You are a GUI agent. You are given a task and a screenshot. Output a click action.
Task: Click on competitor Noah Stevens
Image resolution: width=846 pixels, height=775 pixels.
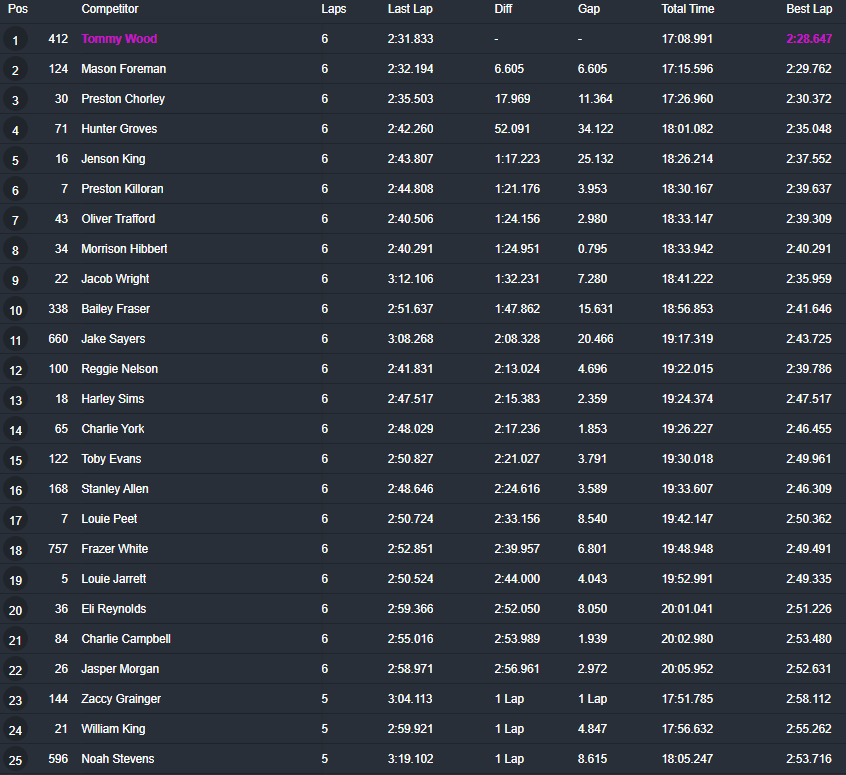(117, 759)
